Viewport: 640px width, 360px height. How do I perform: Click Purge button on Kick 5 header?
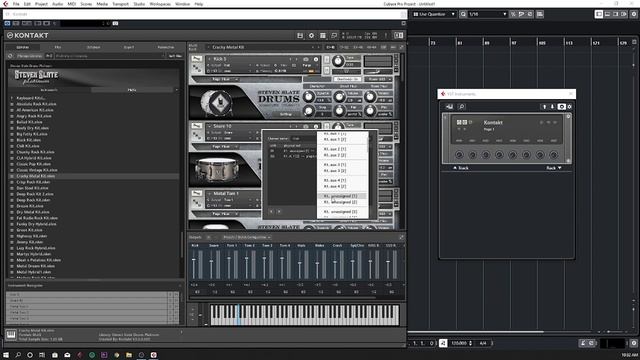(307, 65)
